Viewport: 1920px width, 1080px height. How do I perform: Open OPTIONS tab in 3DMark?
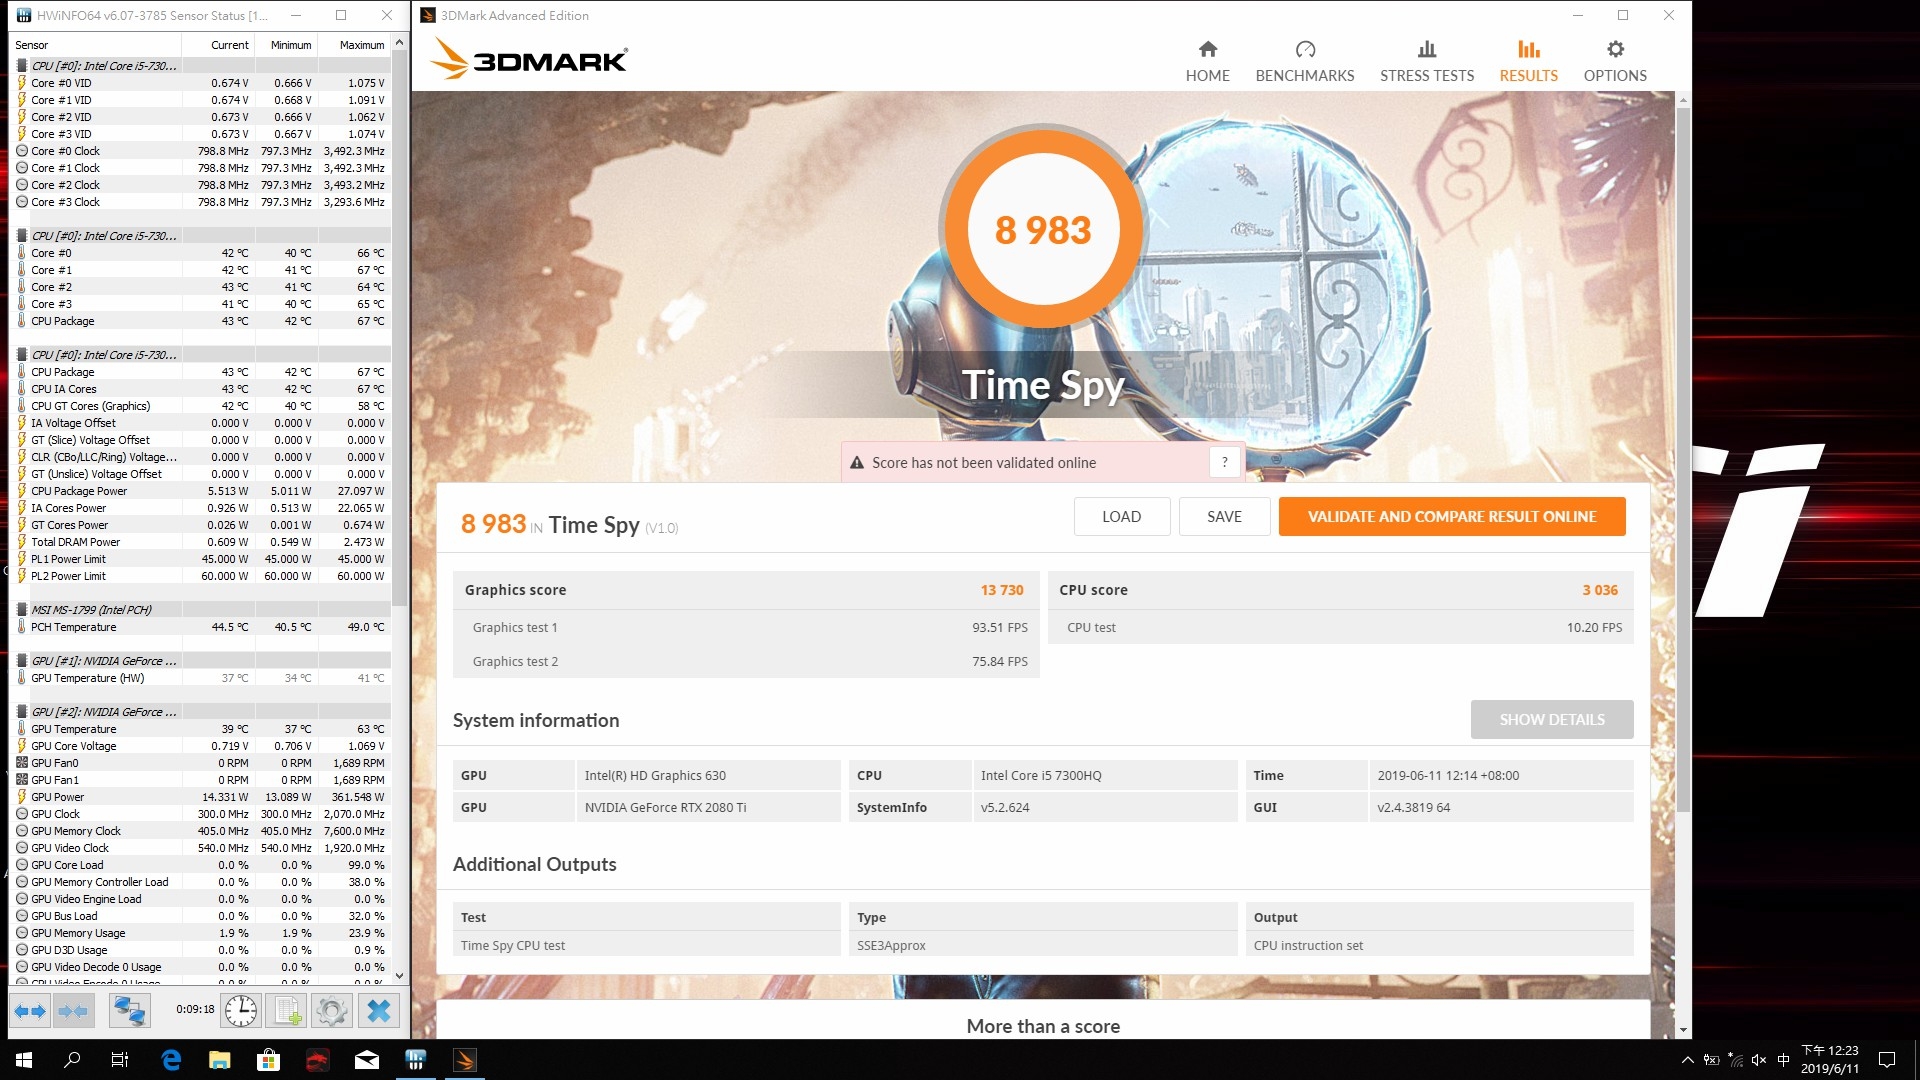pyautogui.click(x=1614, y=61)
